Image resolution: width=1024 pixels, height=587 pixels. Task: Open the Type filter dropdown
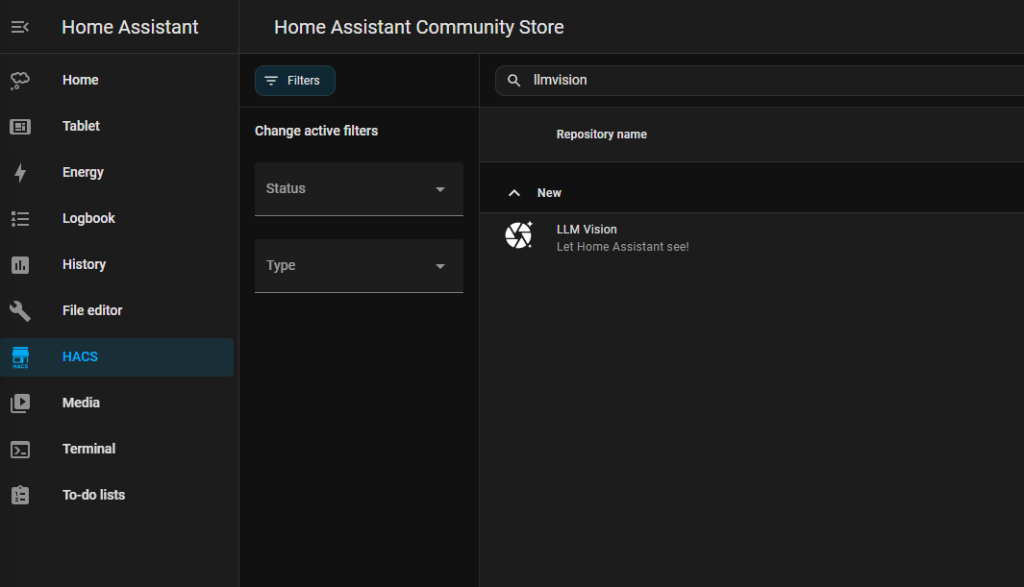pyautogui.click(x=359, y=266)
